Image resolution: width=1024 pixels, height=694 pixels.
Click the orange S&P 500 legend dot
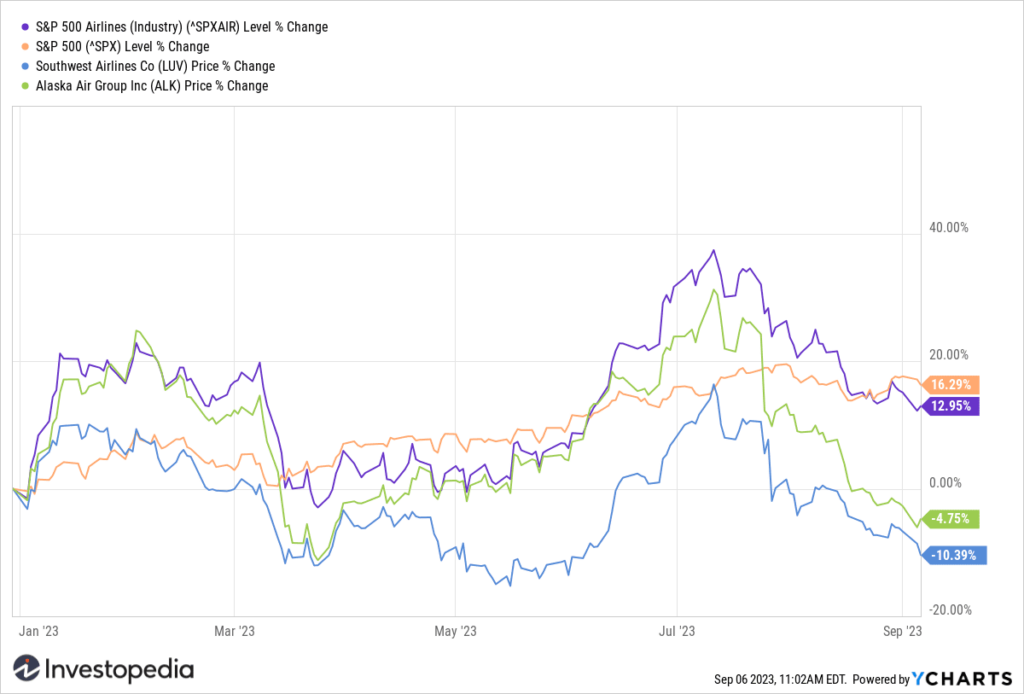tap(25, 47)
